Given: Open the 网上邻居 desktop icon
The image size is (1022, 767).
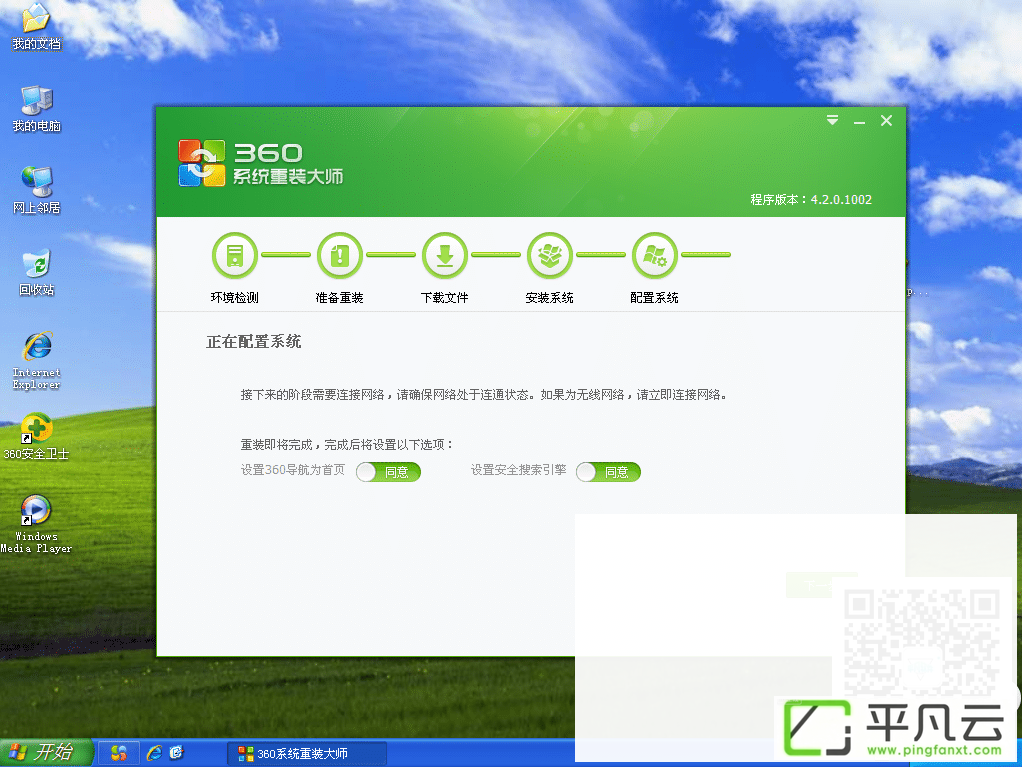Looking at the screenshot, I should (36, 191).
